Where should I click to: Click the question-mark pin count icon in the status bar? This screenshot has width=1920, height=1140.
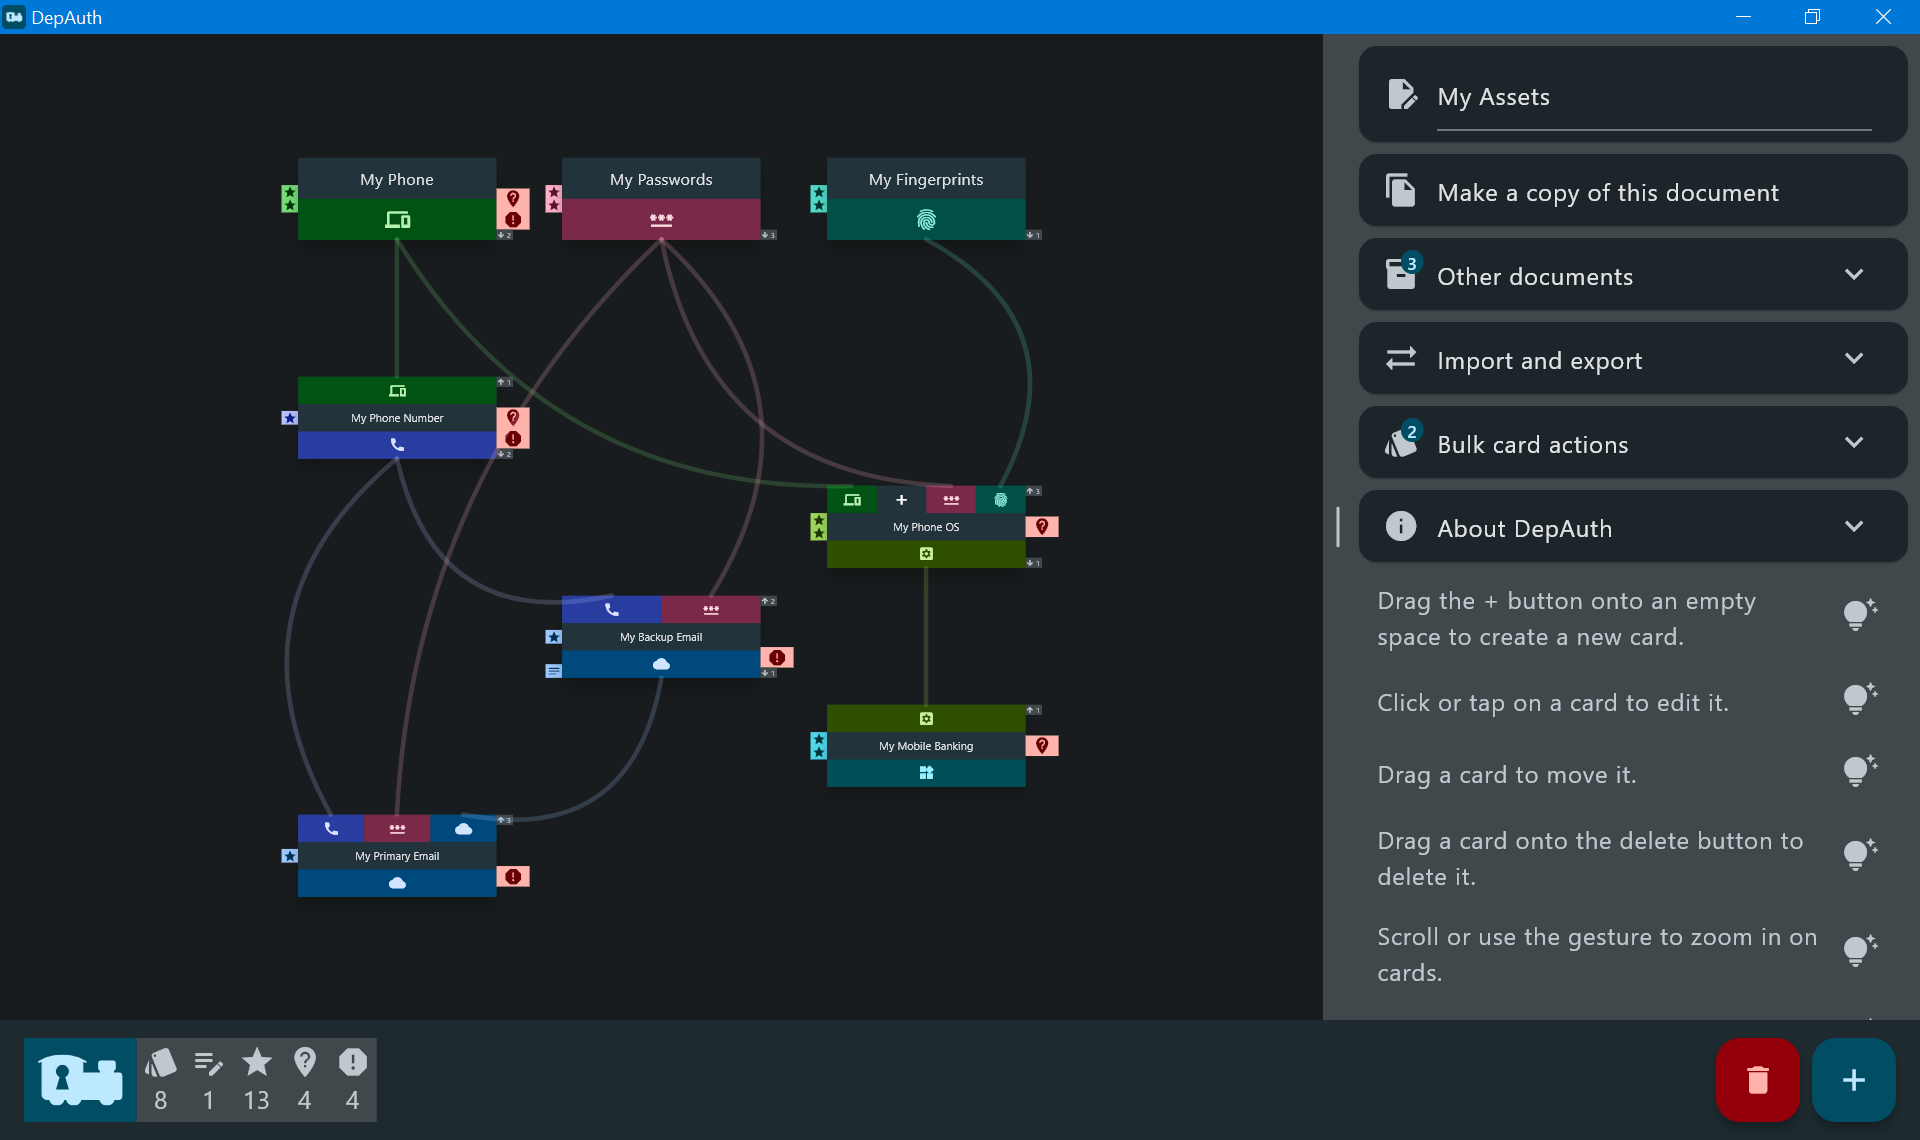pyautogui.click(x=305, y=1063)
